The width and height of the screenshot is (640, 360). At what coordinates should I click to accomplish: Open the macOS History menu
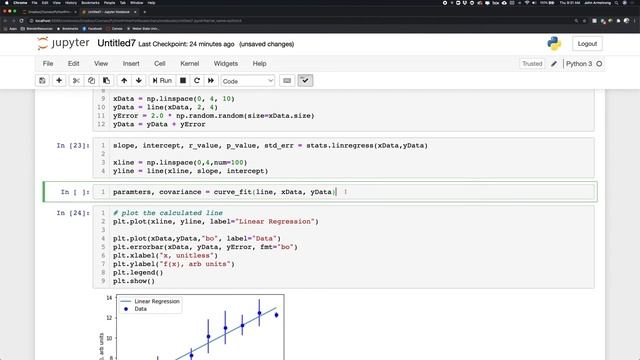click(x=71, y=2)
